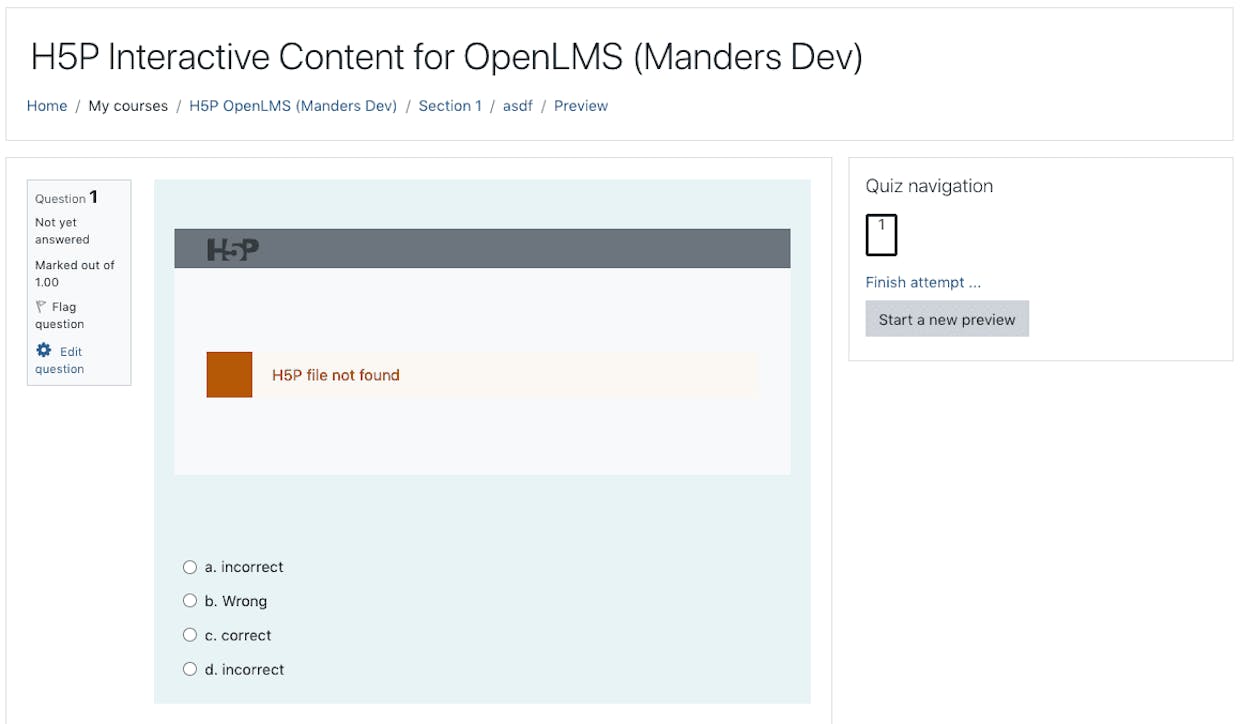Click the gear icon next to Edit question

43,350
